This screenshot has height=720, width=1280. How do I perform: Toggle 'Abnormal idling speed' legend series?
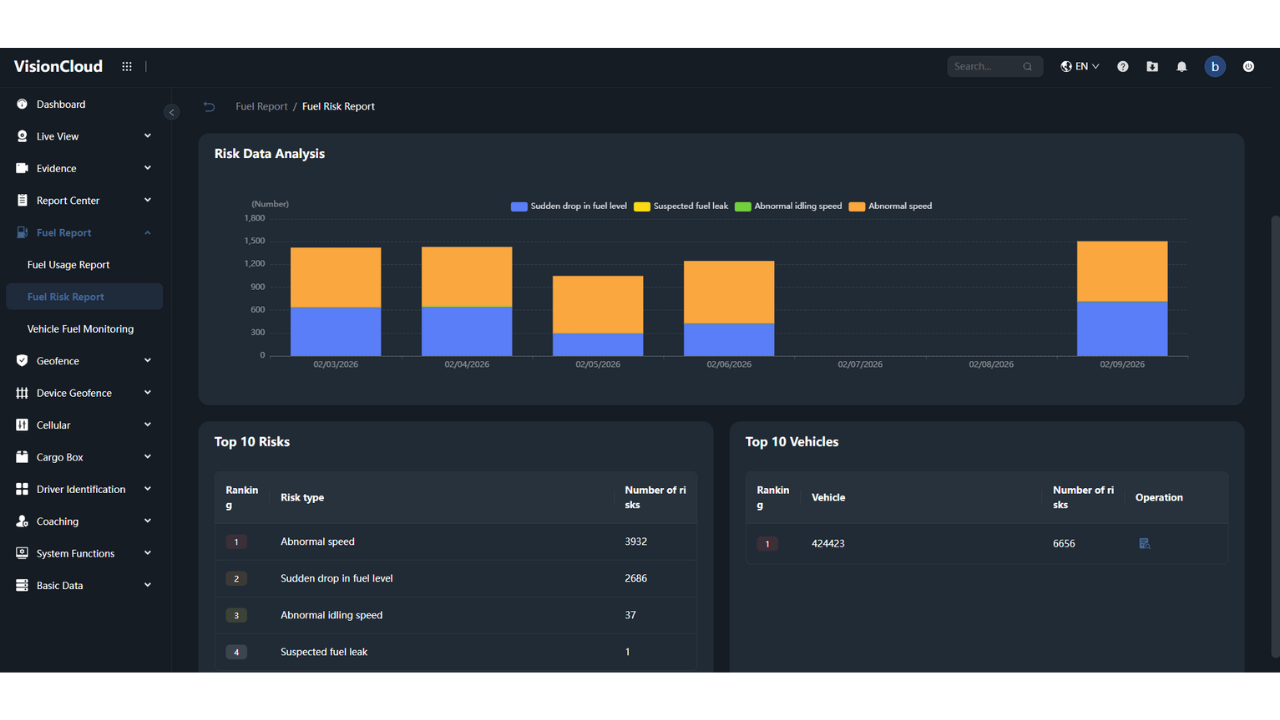click(788, 207)
